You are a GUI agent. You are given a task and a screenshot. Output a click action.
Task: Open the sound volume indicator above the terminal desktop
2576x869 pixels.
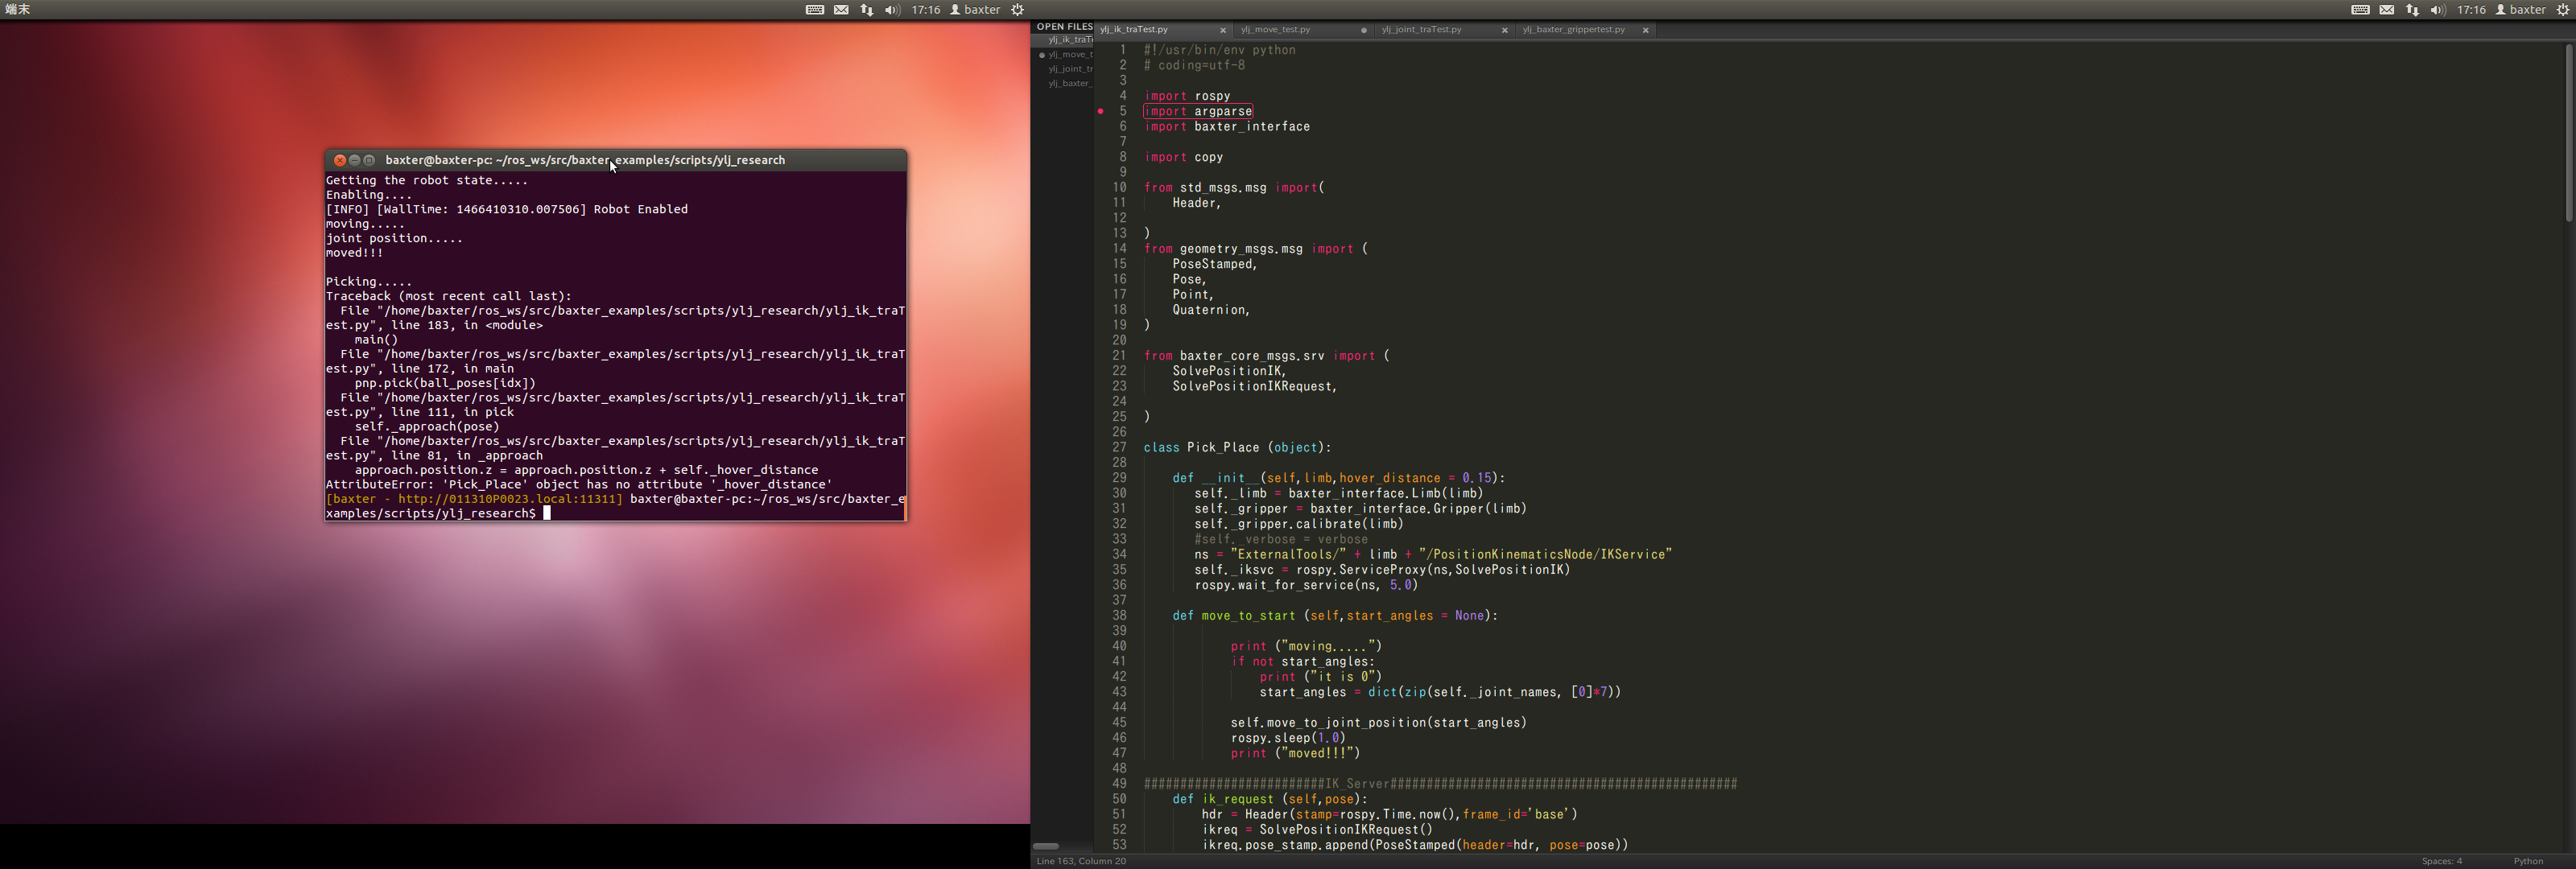point(892,10)
